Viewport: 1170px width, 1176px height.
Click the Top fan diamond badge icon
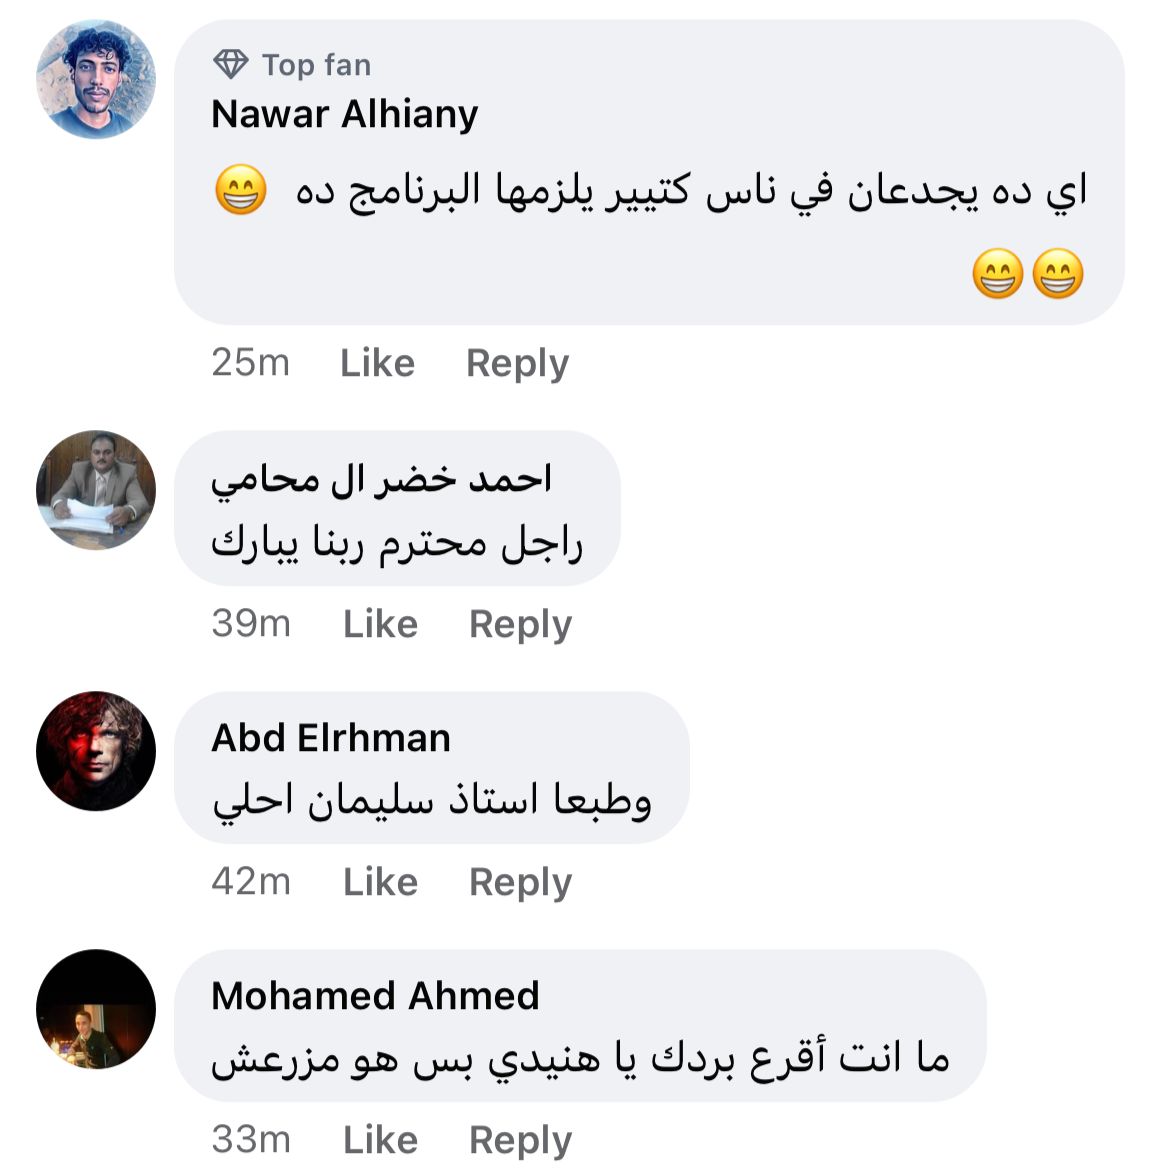[231, 65]
